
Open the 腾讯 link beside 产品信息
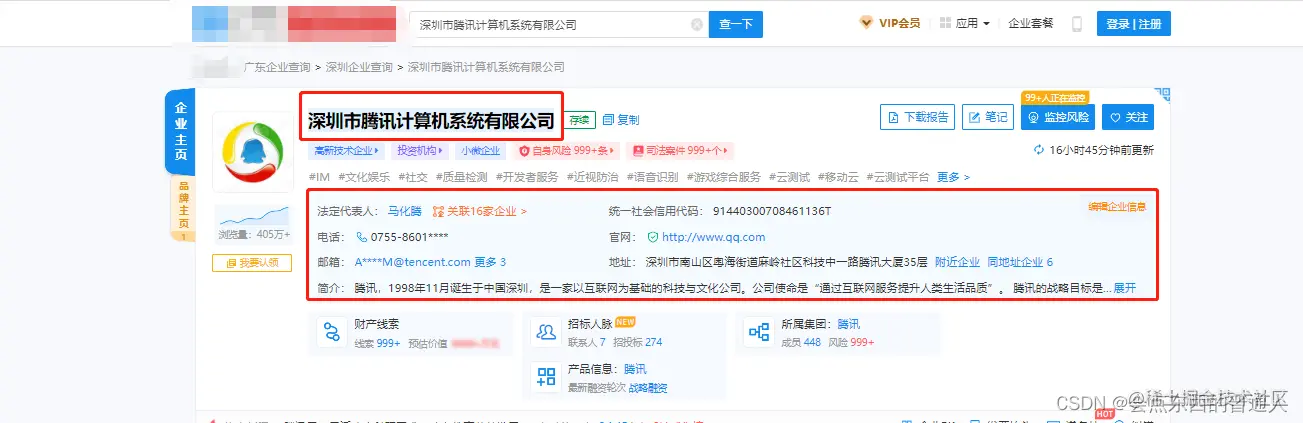[635, 369]
